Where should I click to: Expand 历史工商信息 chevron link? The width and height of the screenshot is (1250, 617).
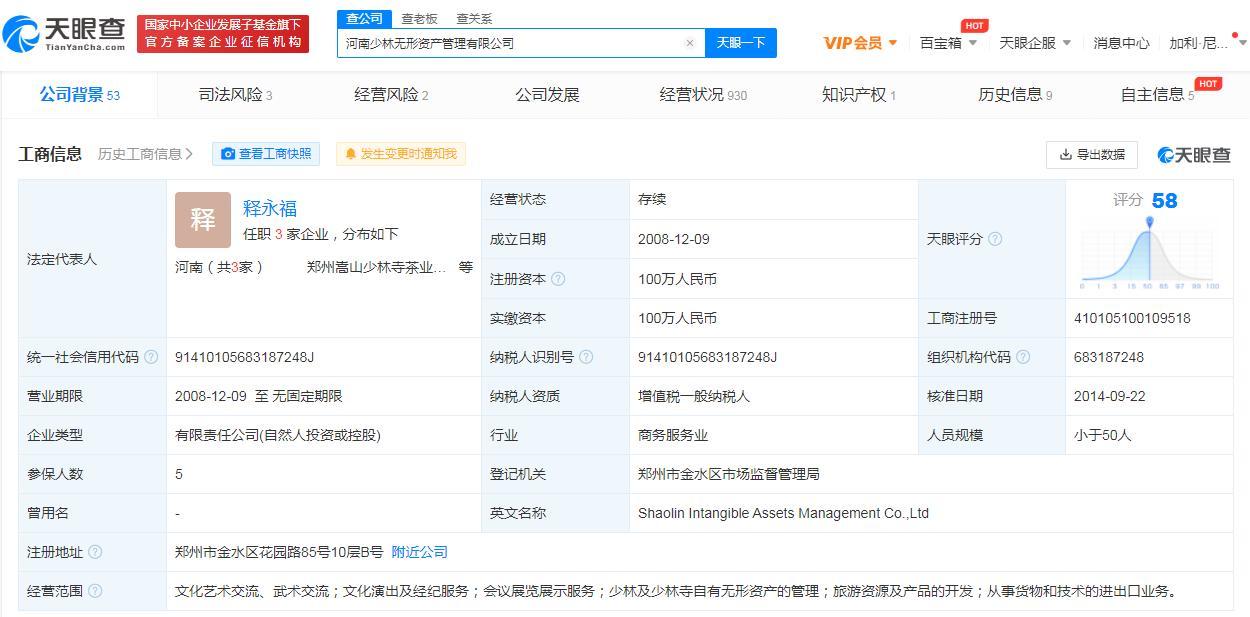(145, 154)
